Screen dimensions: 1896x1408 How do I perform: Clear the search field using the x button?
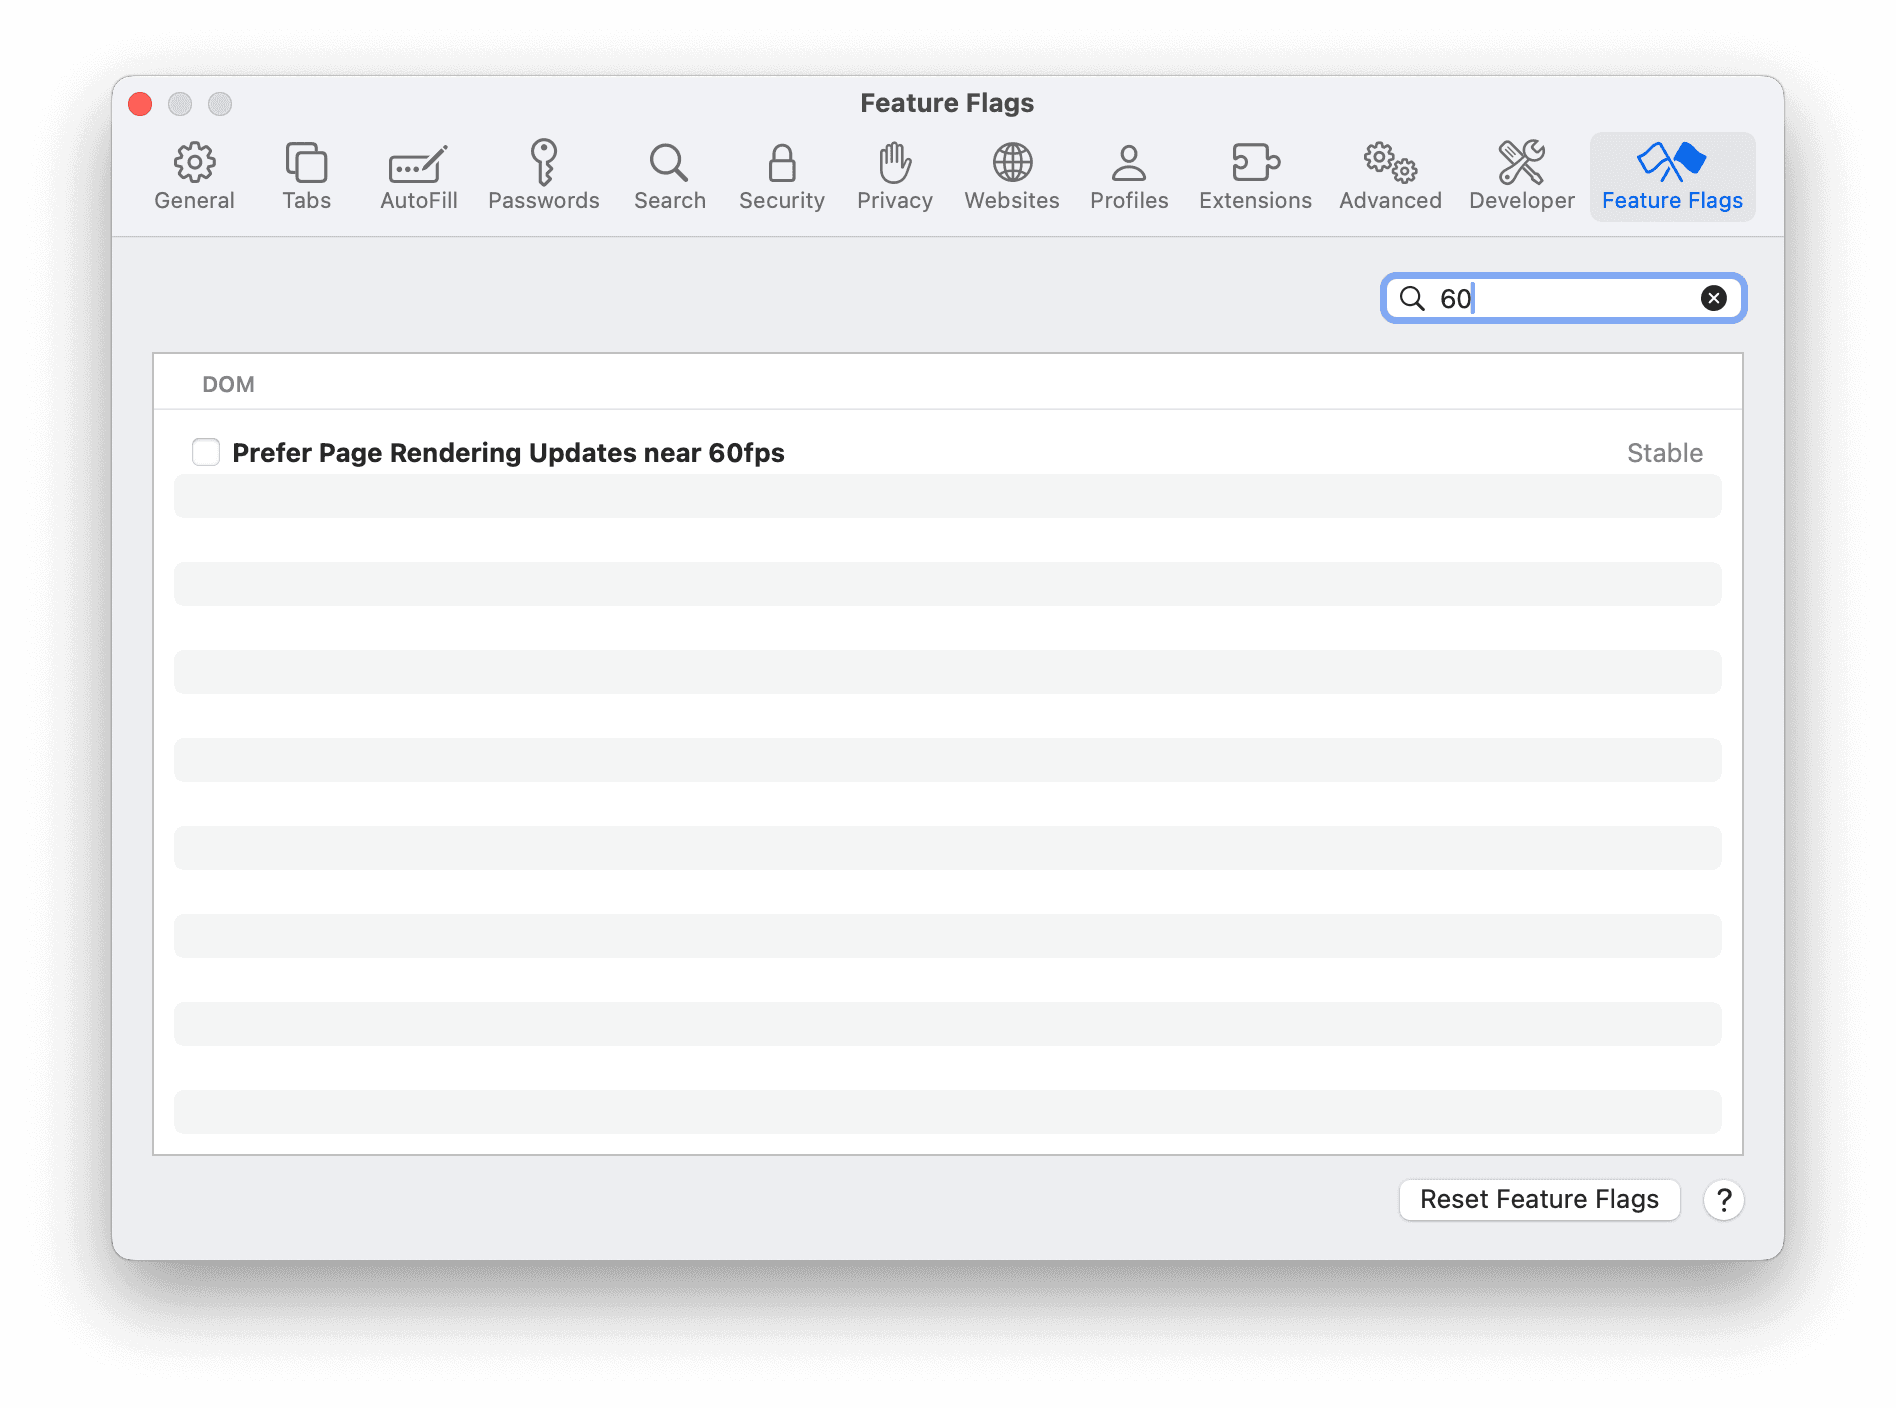[x=1712, y=298]
